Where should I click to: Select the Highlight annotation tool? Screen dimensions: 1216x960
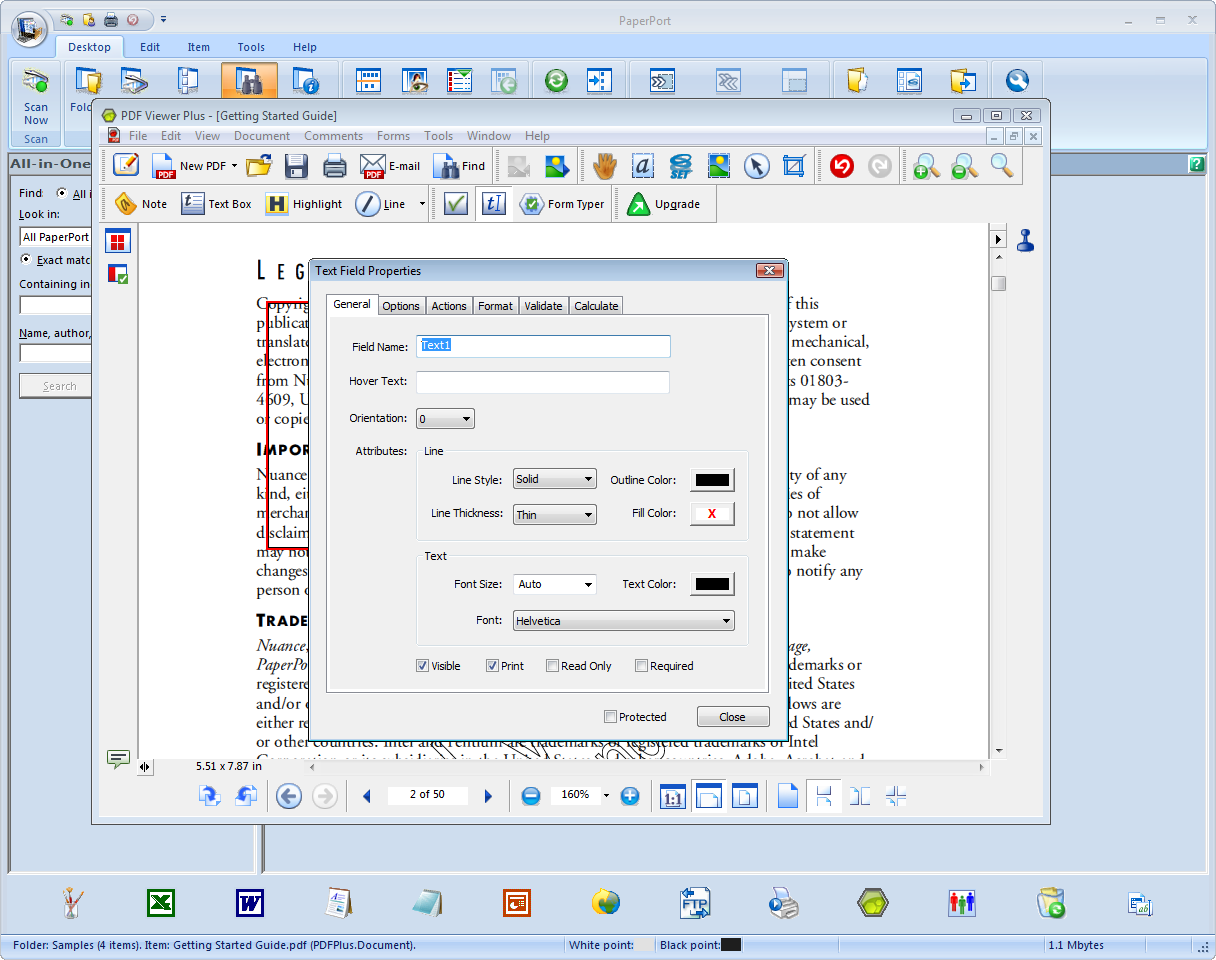(304, 204)
